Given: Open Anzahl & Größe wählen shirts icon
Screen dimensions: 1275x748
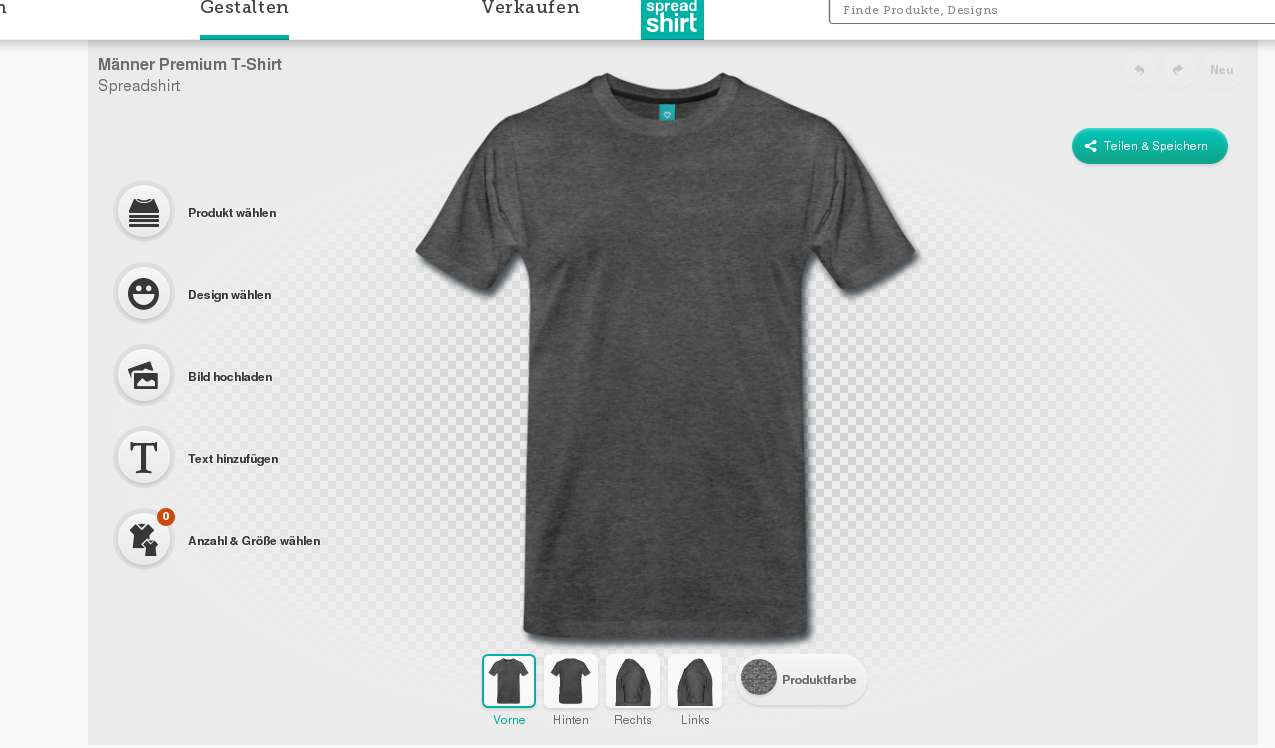Looking at the screenshot, I should tap(144, 539).
